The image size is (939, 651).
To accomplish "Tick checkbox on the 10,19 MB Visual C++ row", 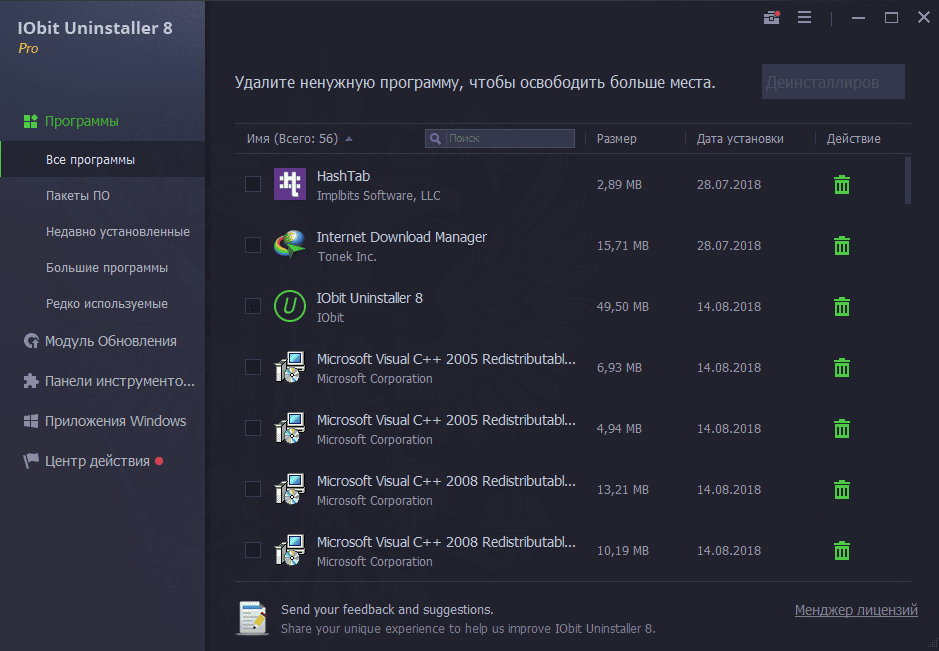I will point(253,550).
